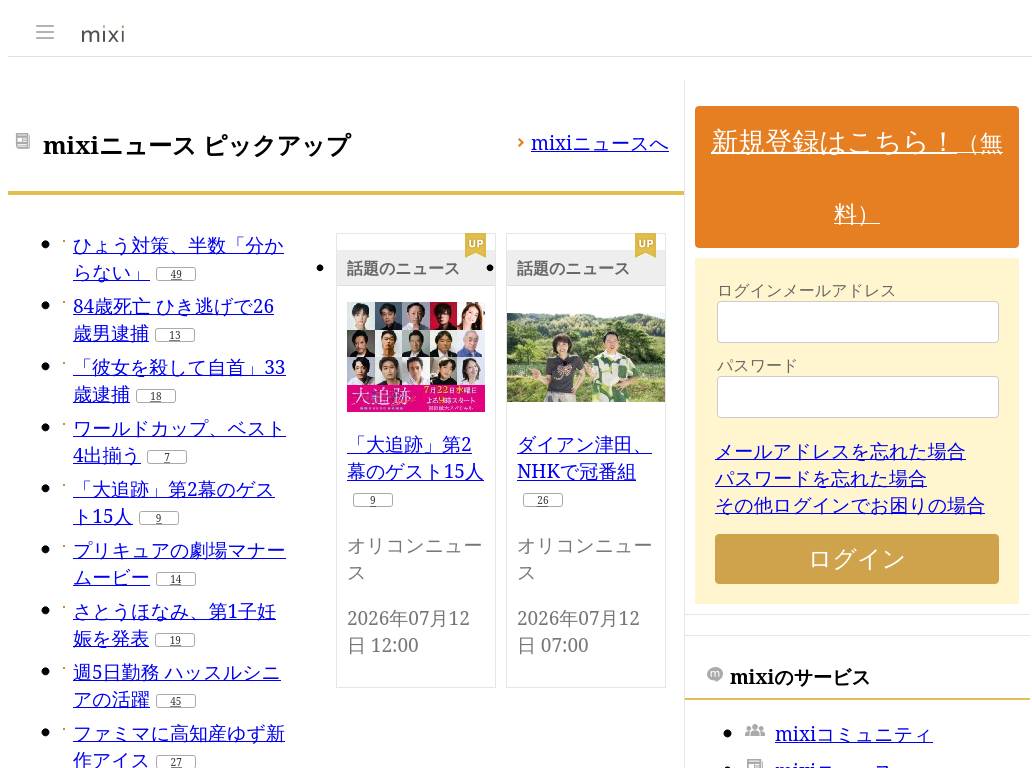Click the 話題のニュース label on 大追跡 card
This screenshot has width=1032, height=768.
tap(403, 269)
